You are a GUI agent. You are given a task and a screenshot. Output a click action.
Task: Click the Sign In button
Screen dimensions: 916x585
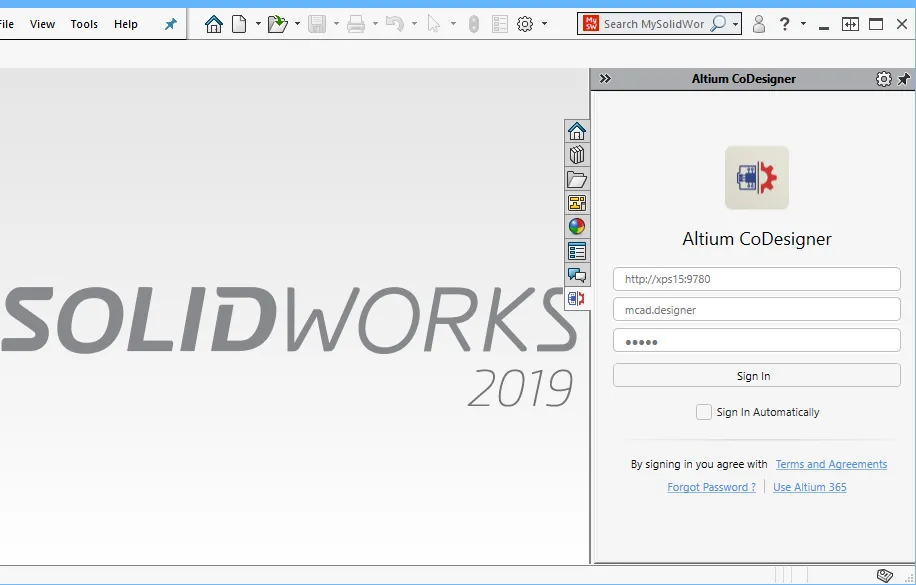pyautogui.click(x=757, y=375)
